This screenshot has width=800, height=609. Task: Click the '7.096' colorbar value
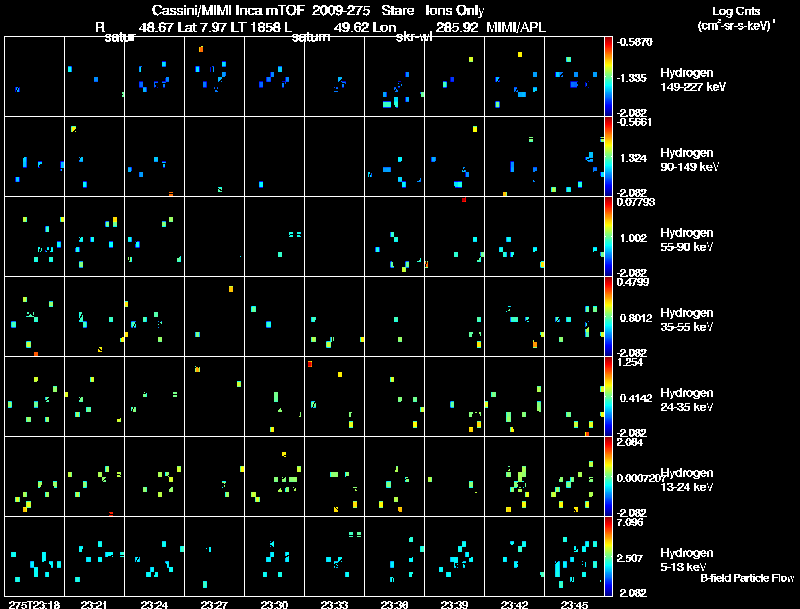[x=630, y=522]
